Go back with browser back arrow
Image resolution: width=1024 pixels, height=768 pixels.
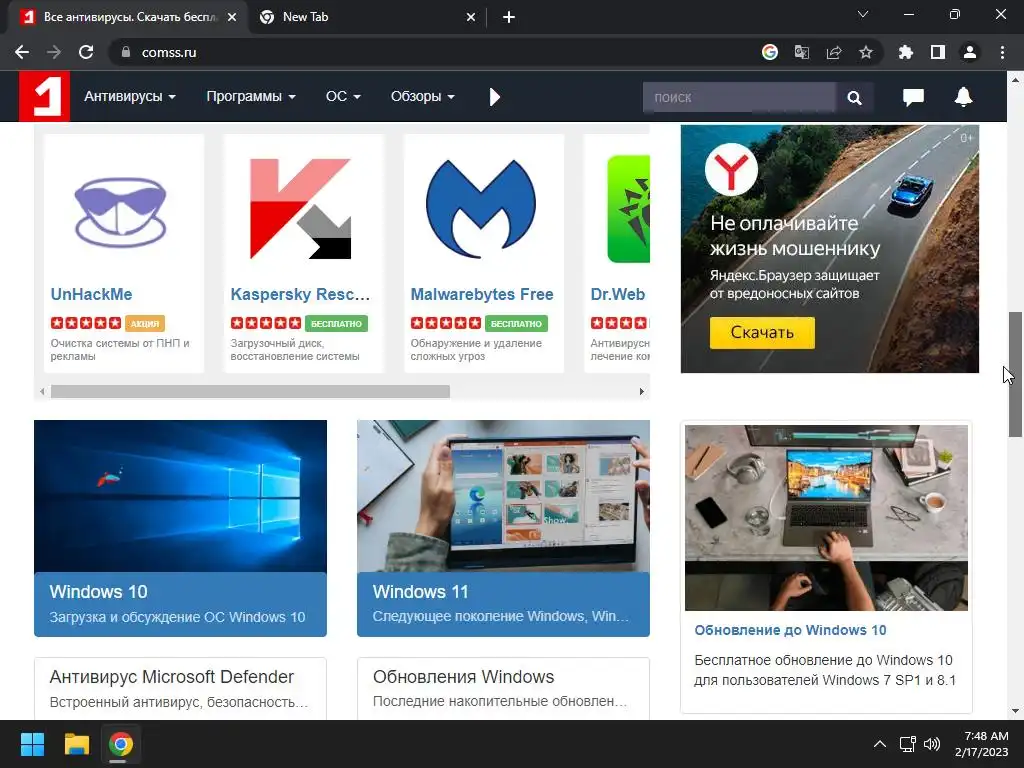(22, 52)
